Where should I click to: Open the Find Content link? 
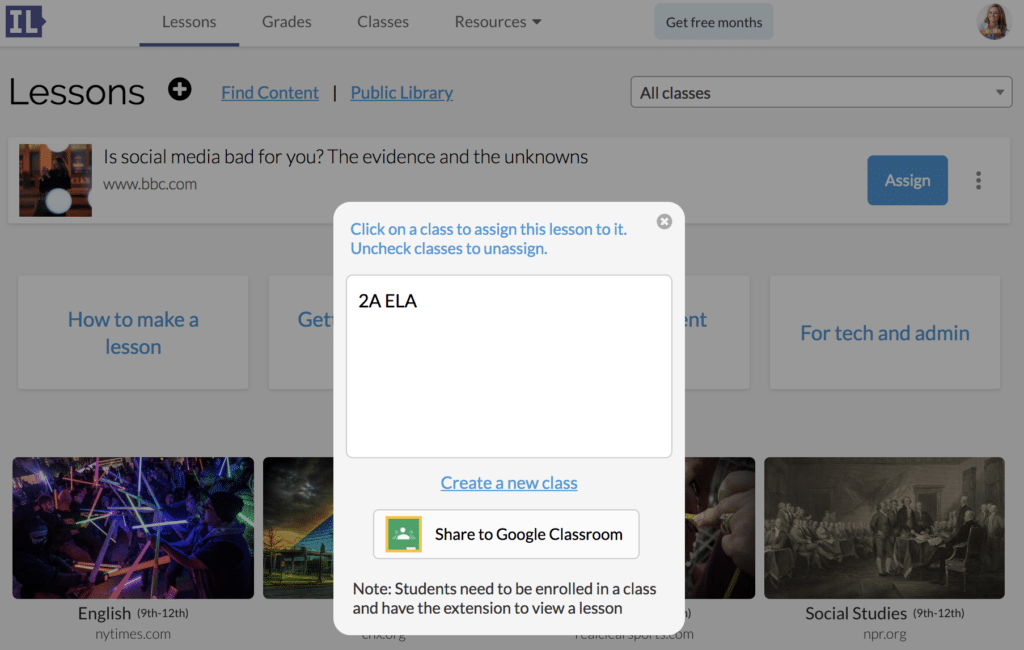pyautogui.click(x=269, y=92)
